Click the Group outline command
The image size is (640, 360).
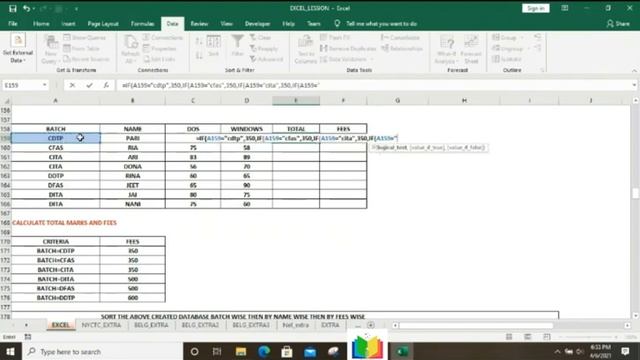[504, 38]
